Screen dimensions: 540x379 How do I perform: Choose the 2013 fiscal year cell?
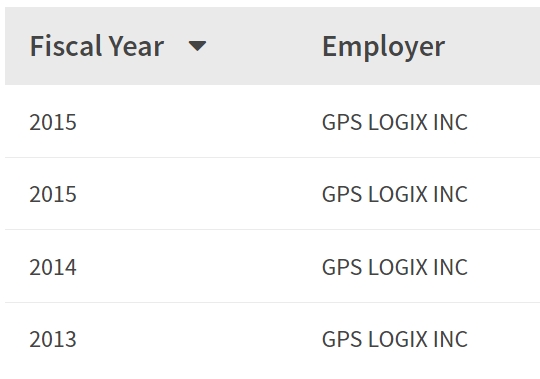53,339
